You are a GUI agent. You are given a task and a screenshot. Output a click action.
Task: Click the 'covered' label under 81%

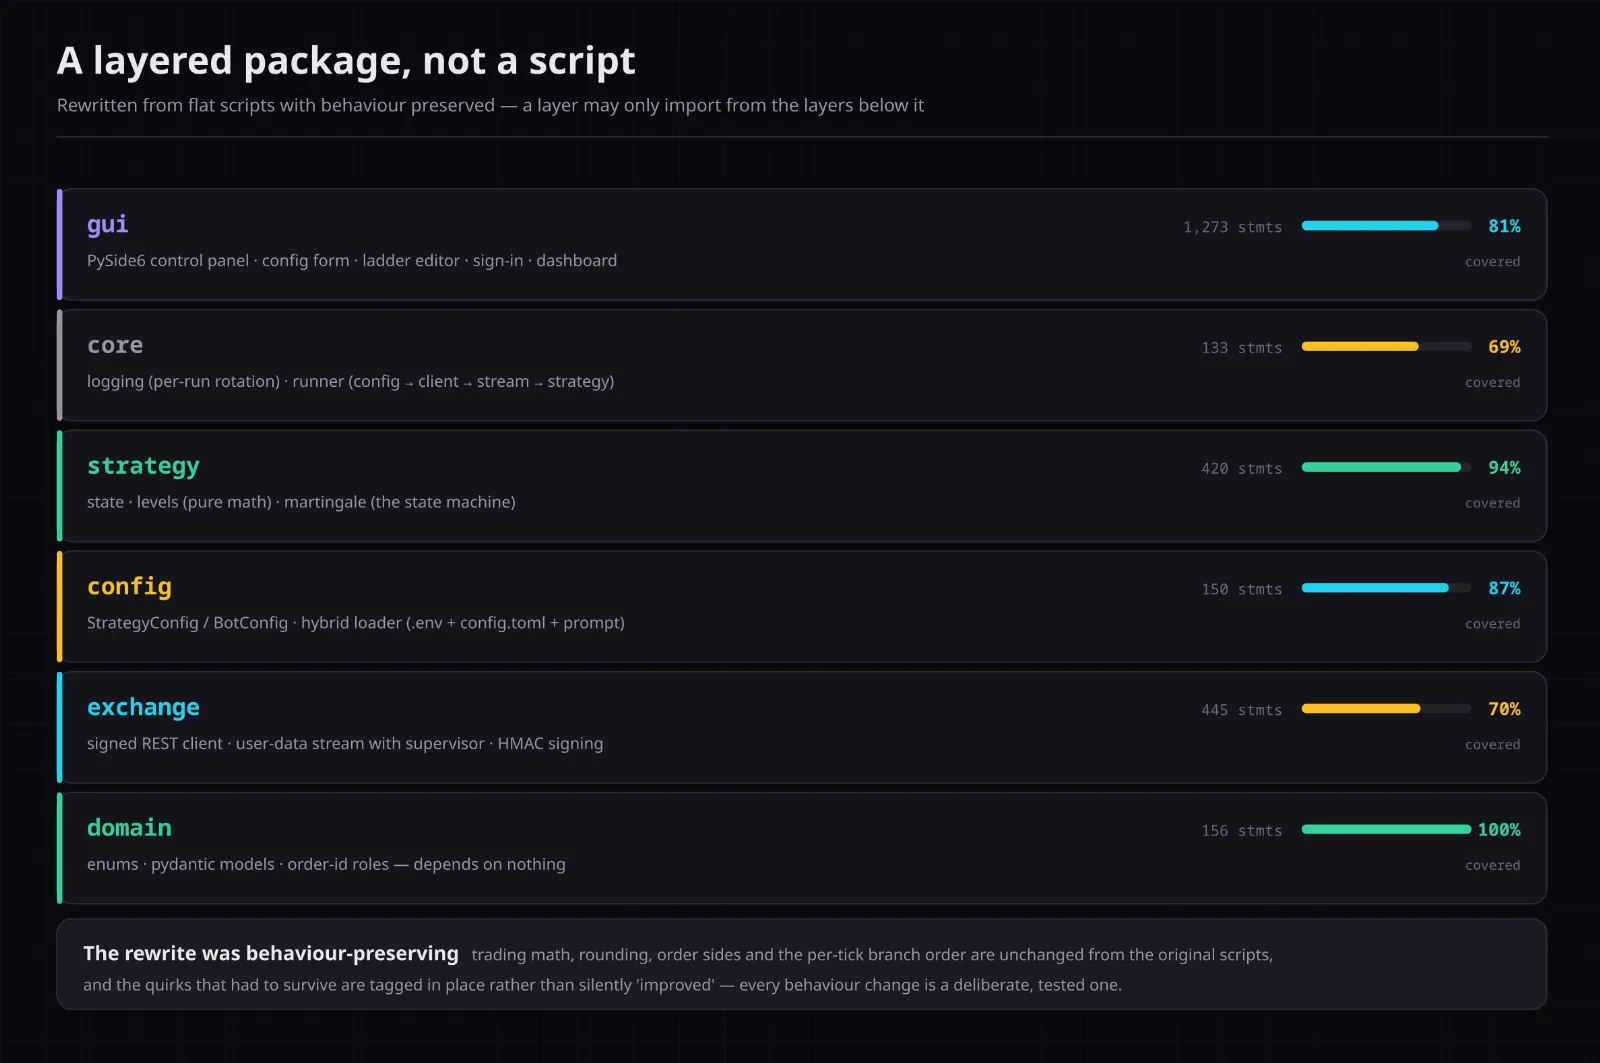click(x=1492, y=262)
